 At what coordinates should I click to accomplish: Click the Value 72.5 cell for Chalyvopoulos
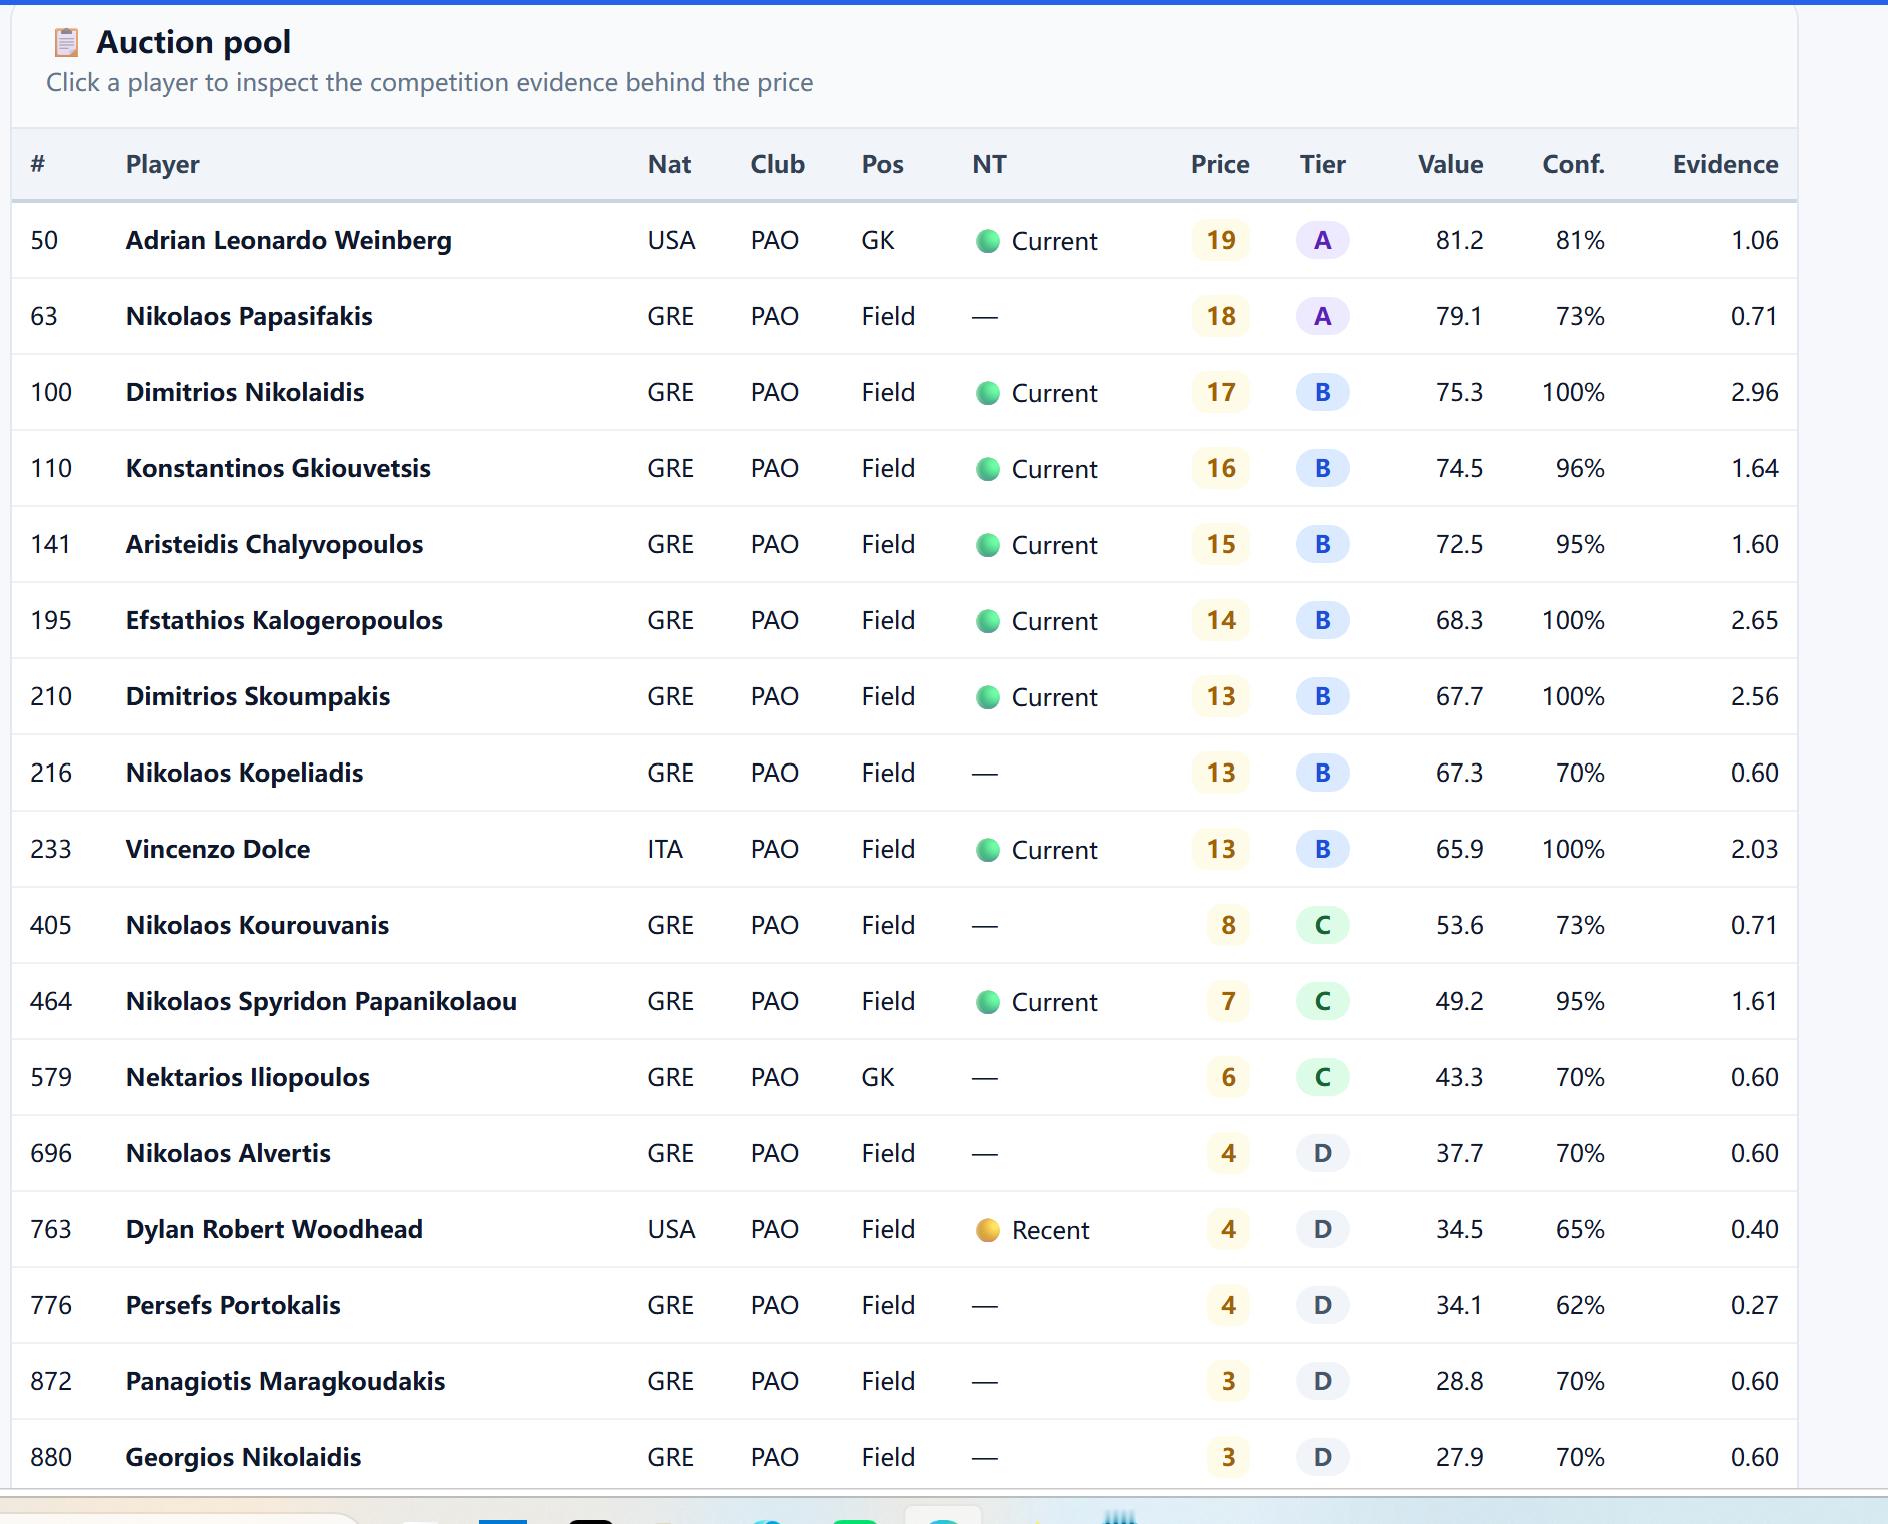click(x=1459, y=544)
